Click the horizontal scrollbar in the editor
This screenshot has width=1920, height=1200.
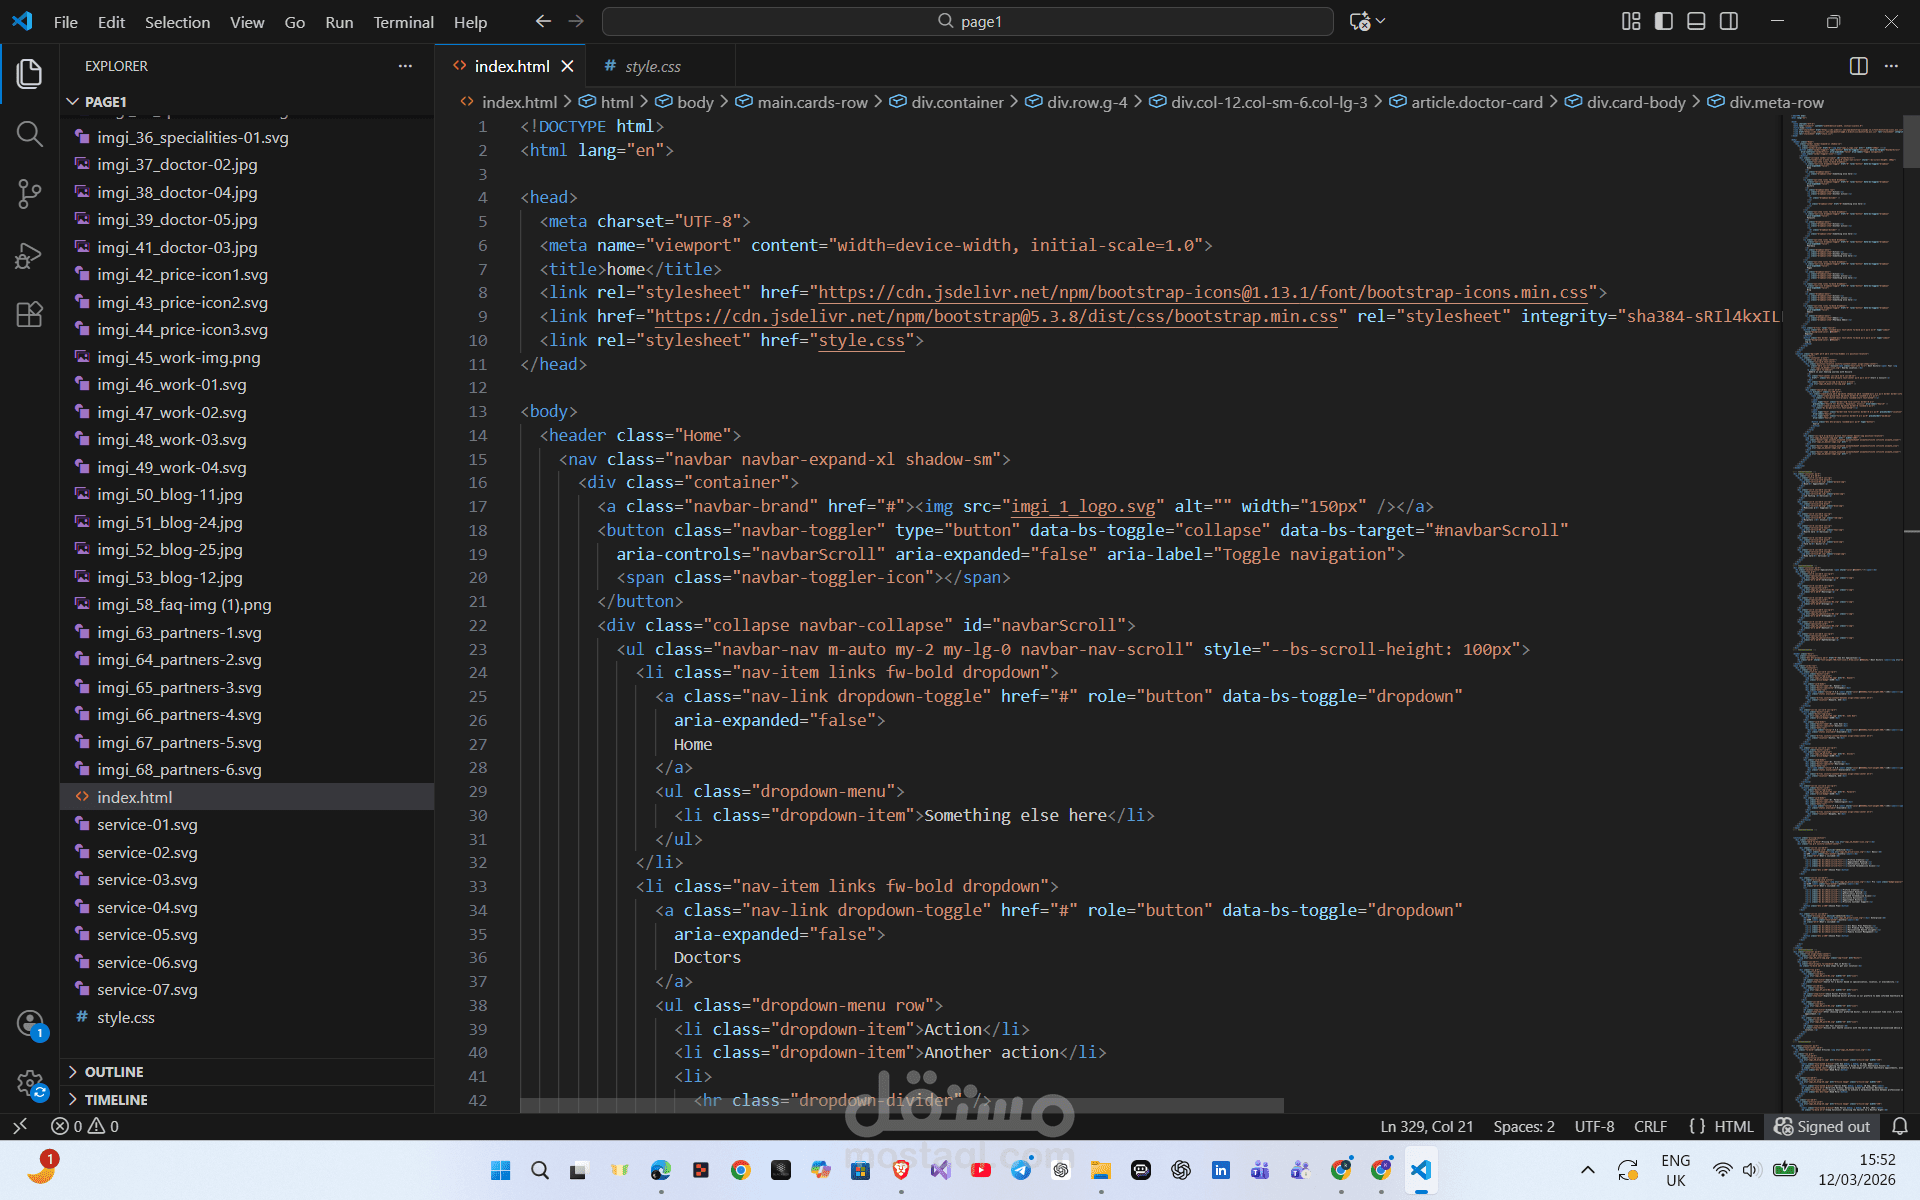[x=900, y=1105]
